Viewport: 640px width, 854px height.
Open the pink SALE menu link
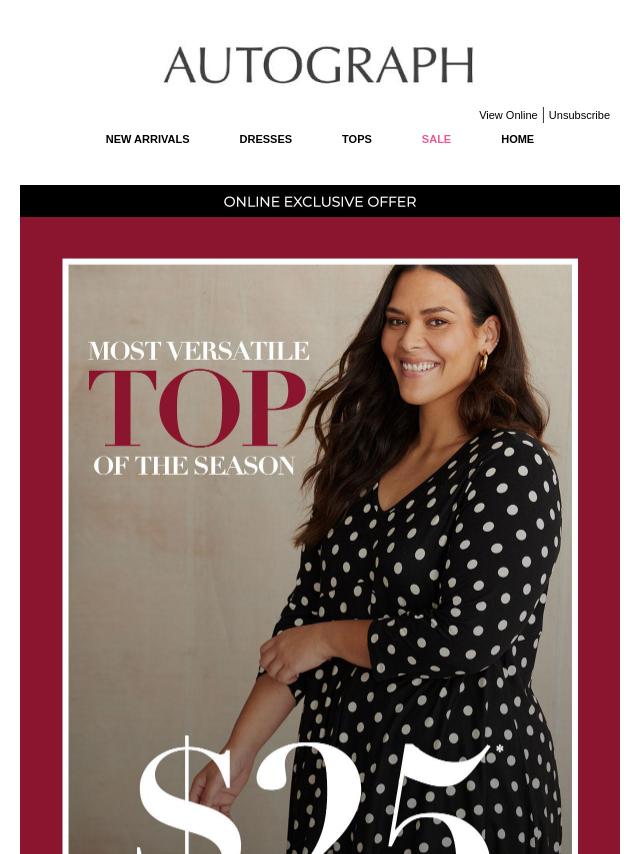[x=436, y=139]
